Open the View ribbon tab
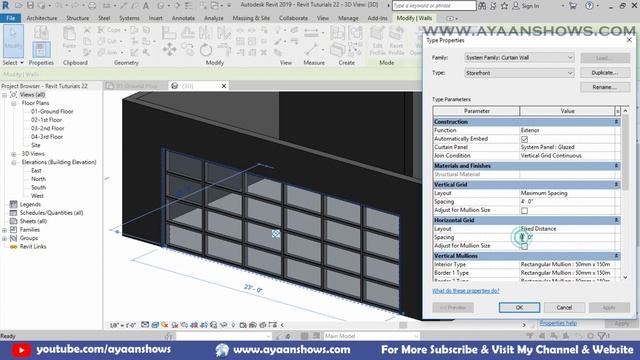The image size is (640, 360). tap(322, 18)
